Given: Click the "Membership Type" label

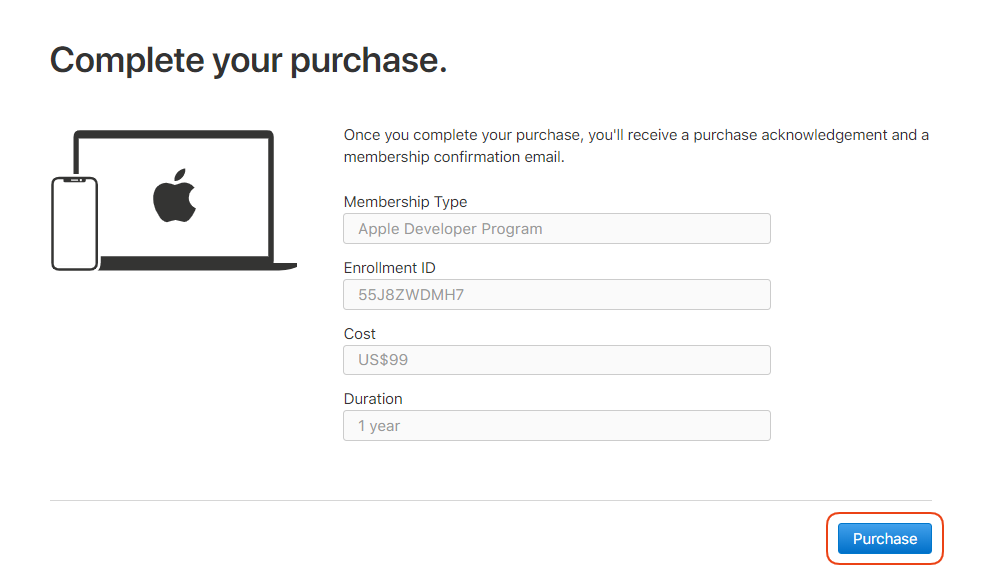Looking at the screenshot, I should pos(405,202).
